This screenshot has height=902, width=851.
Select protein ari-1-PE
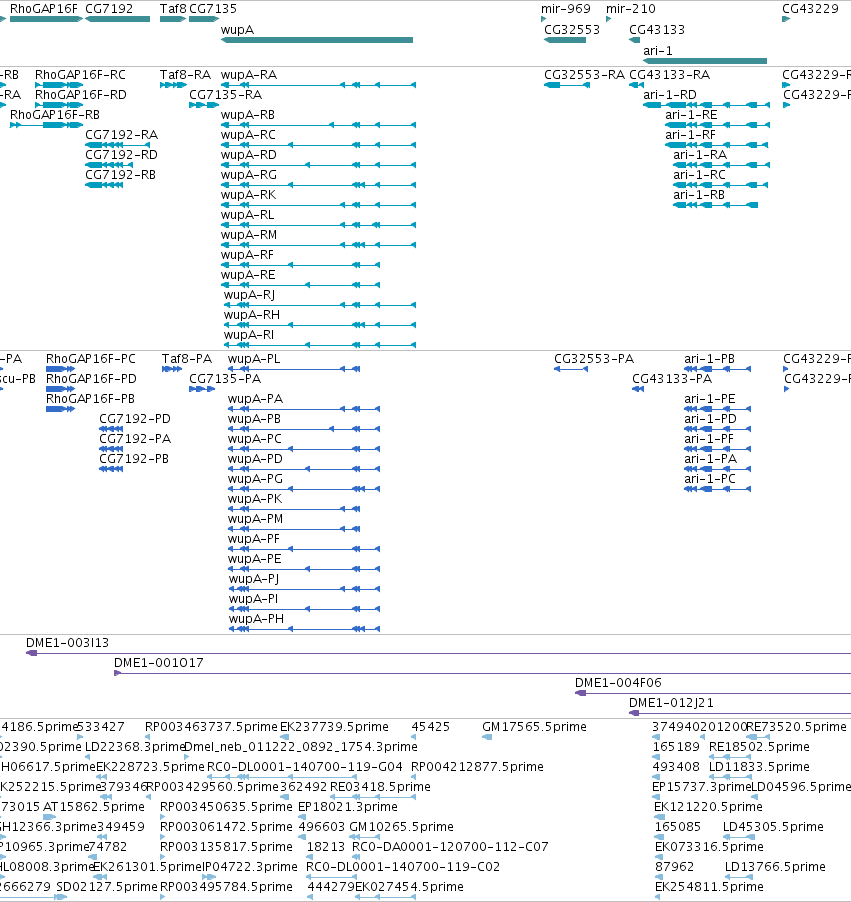(710, 399)
